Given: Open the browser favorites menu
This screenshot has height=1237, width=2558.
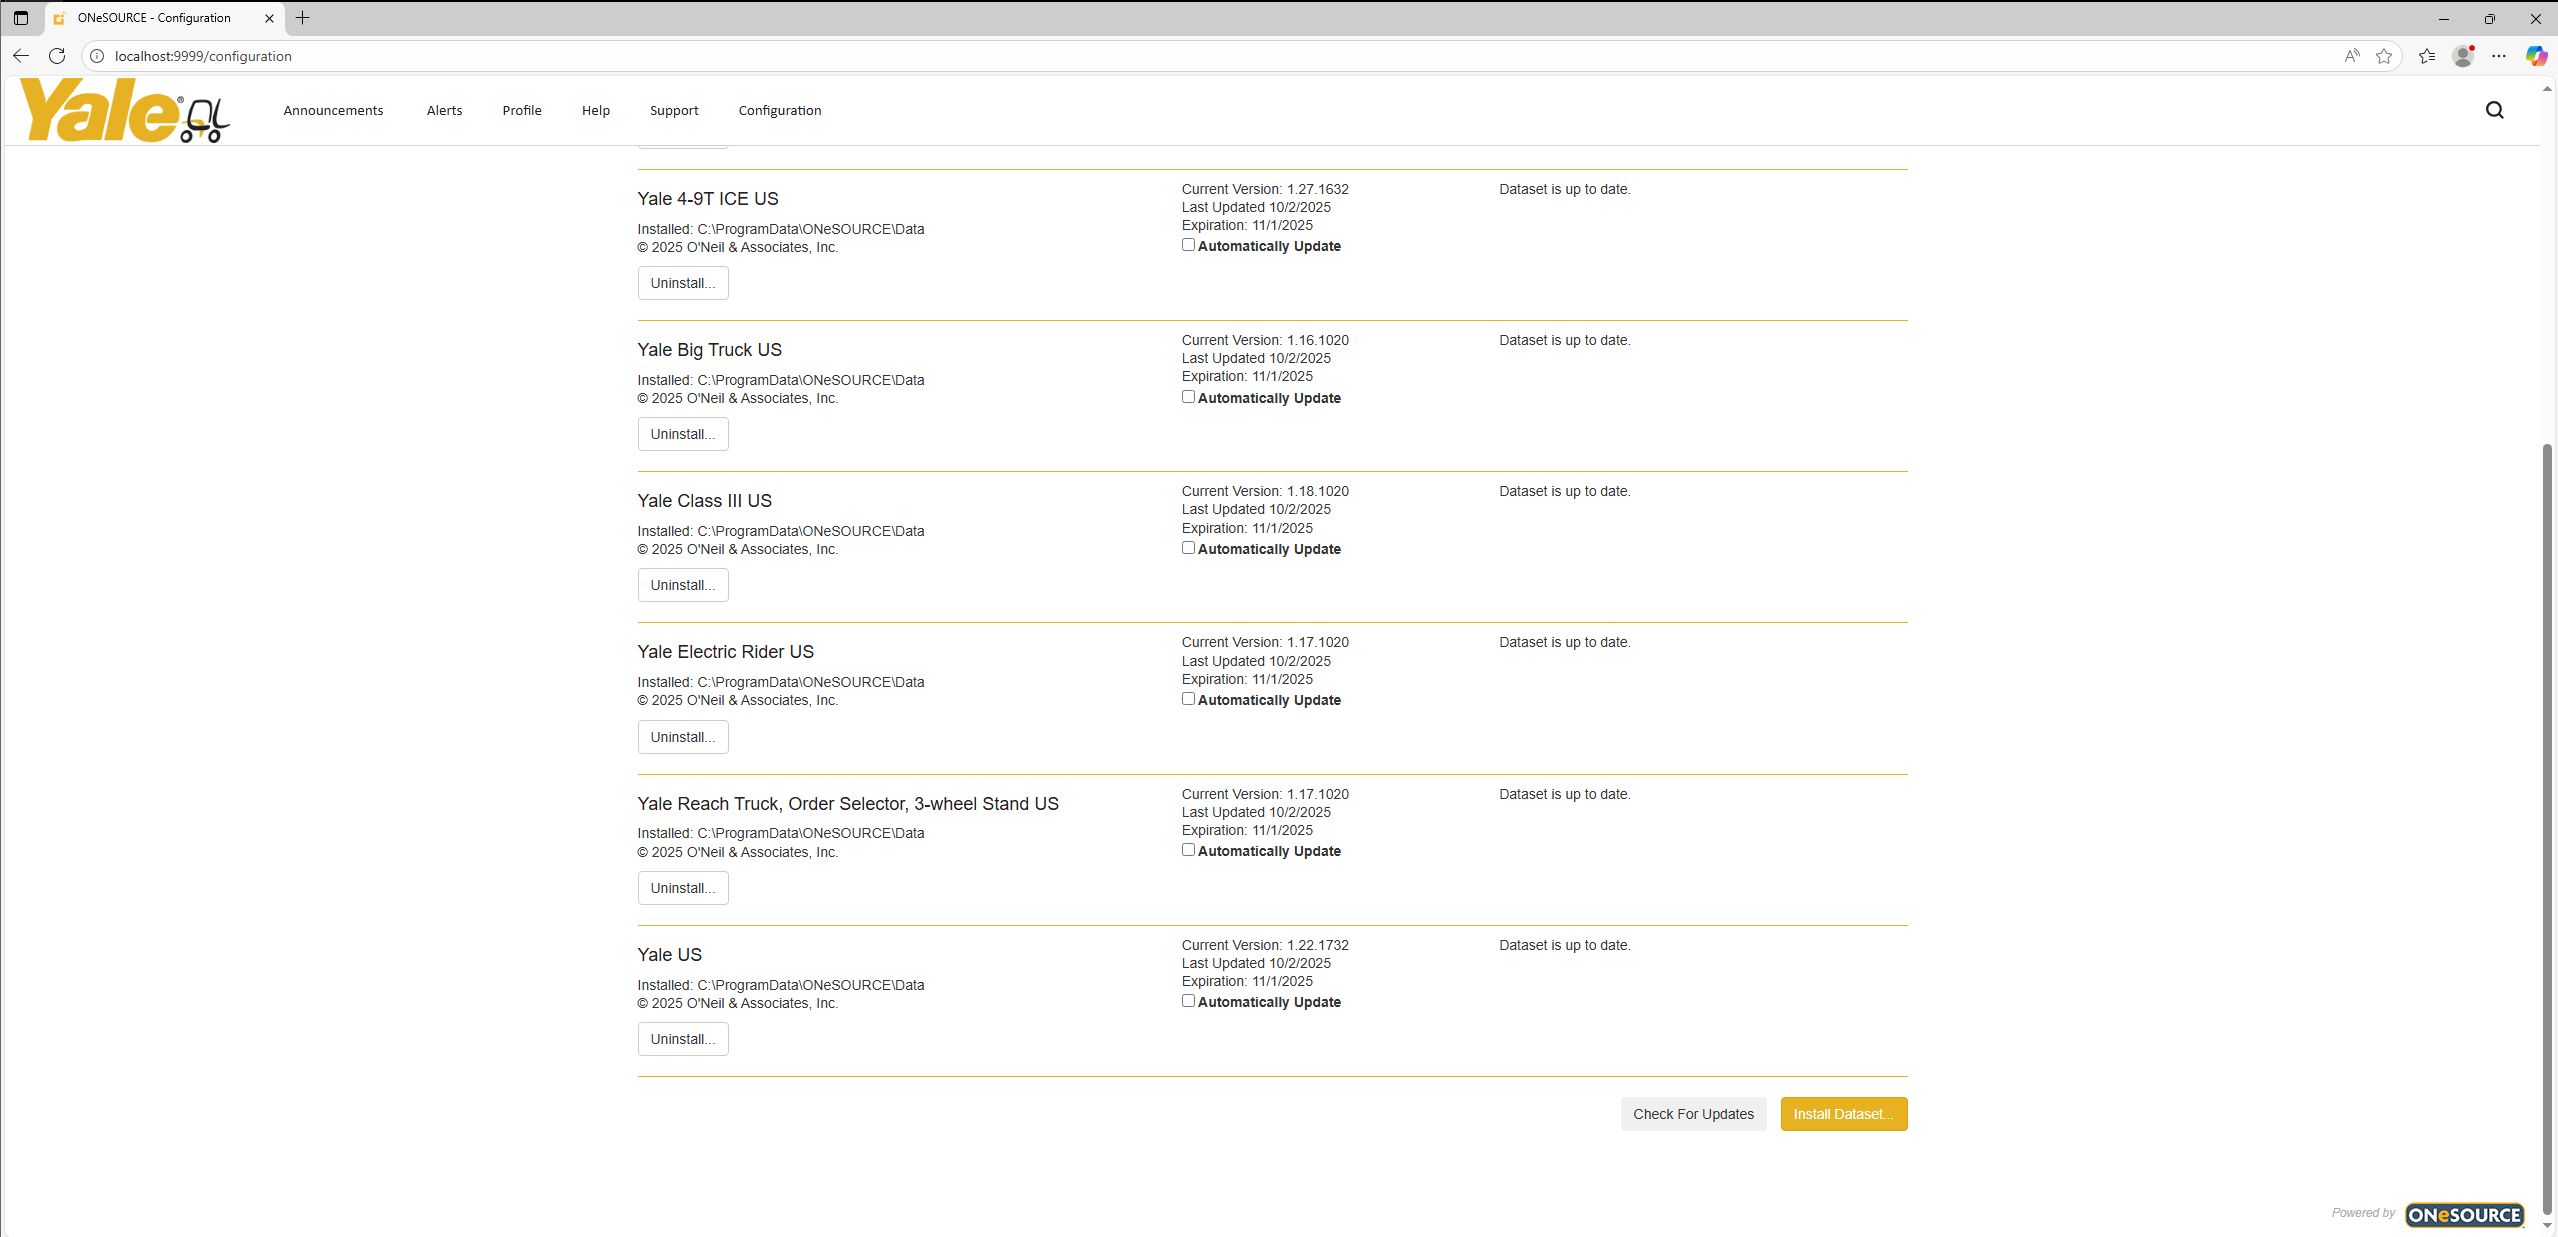Looking at the screenshot, I should click(x=2426, y=56).
